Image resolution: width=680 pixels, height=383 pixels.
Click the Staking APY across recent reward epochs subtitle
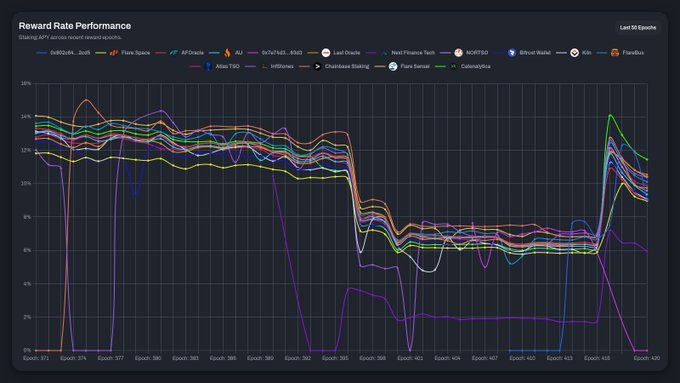pyautogui.click(x=70, y=37)
